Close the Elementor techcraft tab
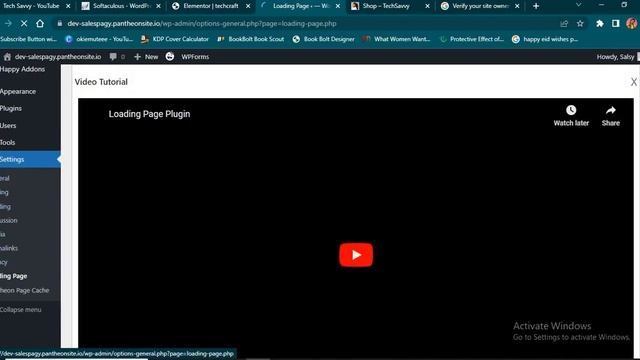The image size is (640, 360). pos(248,6)
